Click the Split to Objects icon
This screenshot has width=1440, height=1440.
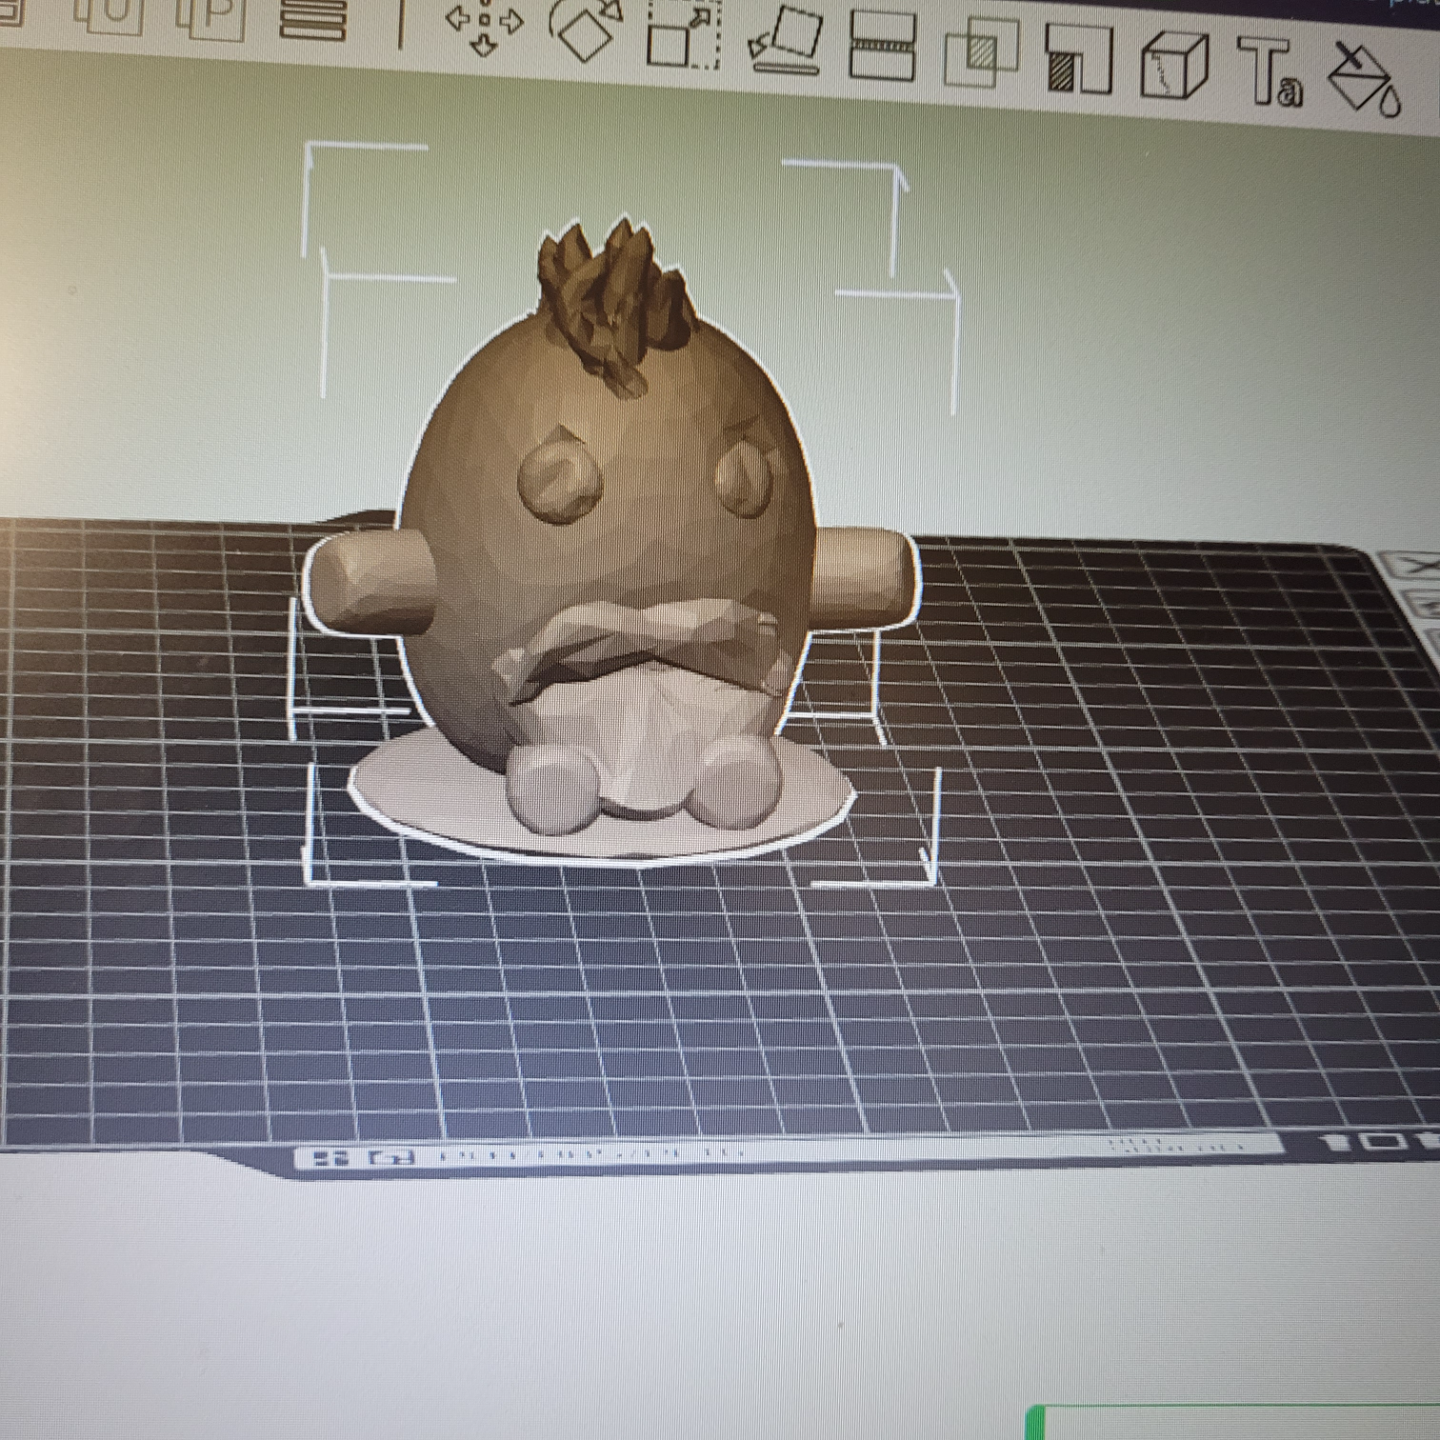click(108, 10)
